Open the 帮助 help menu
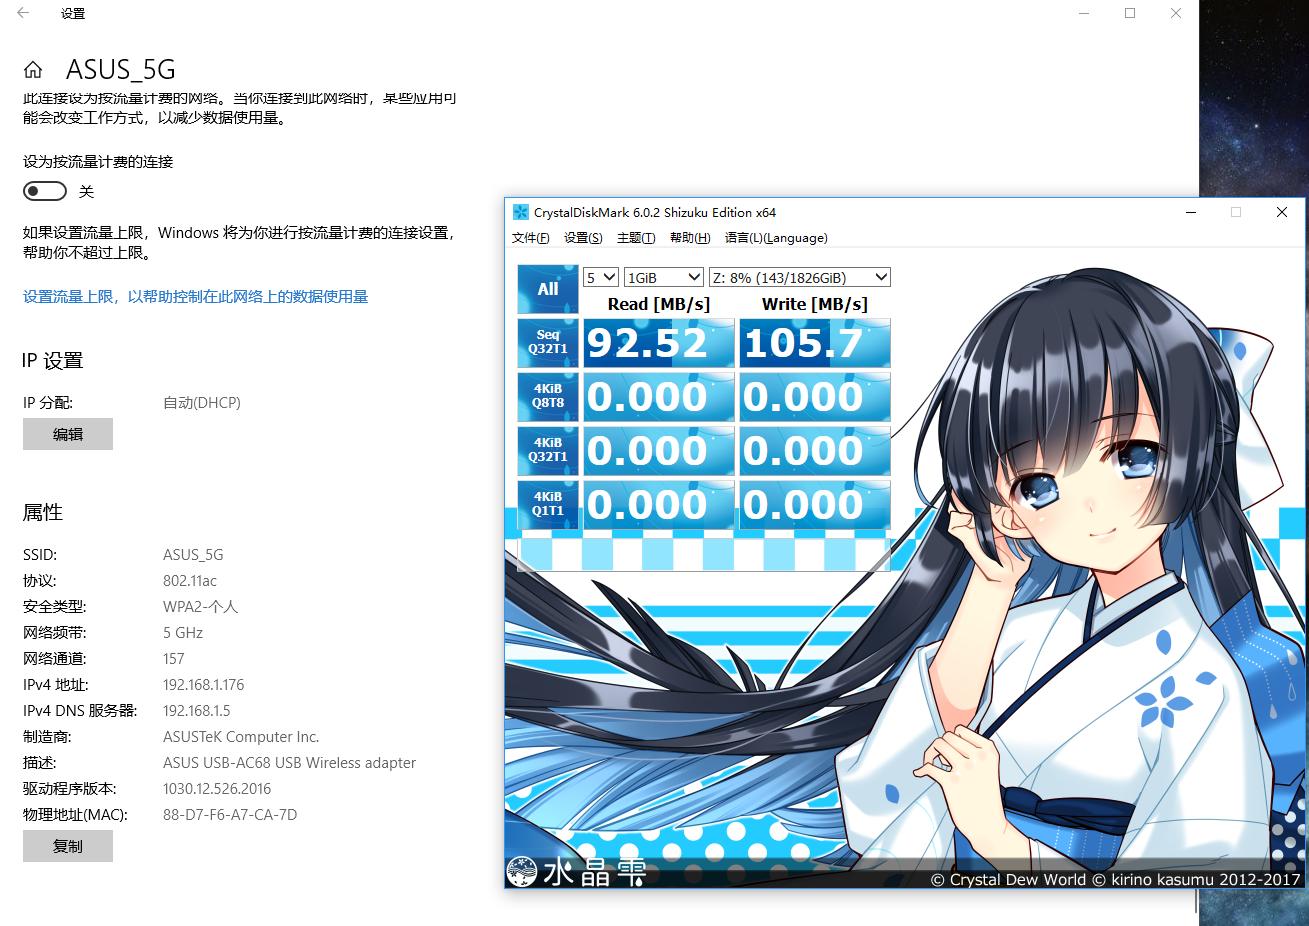The width and height of the screenshot is (1309, 926). point(689,238)
